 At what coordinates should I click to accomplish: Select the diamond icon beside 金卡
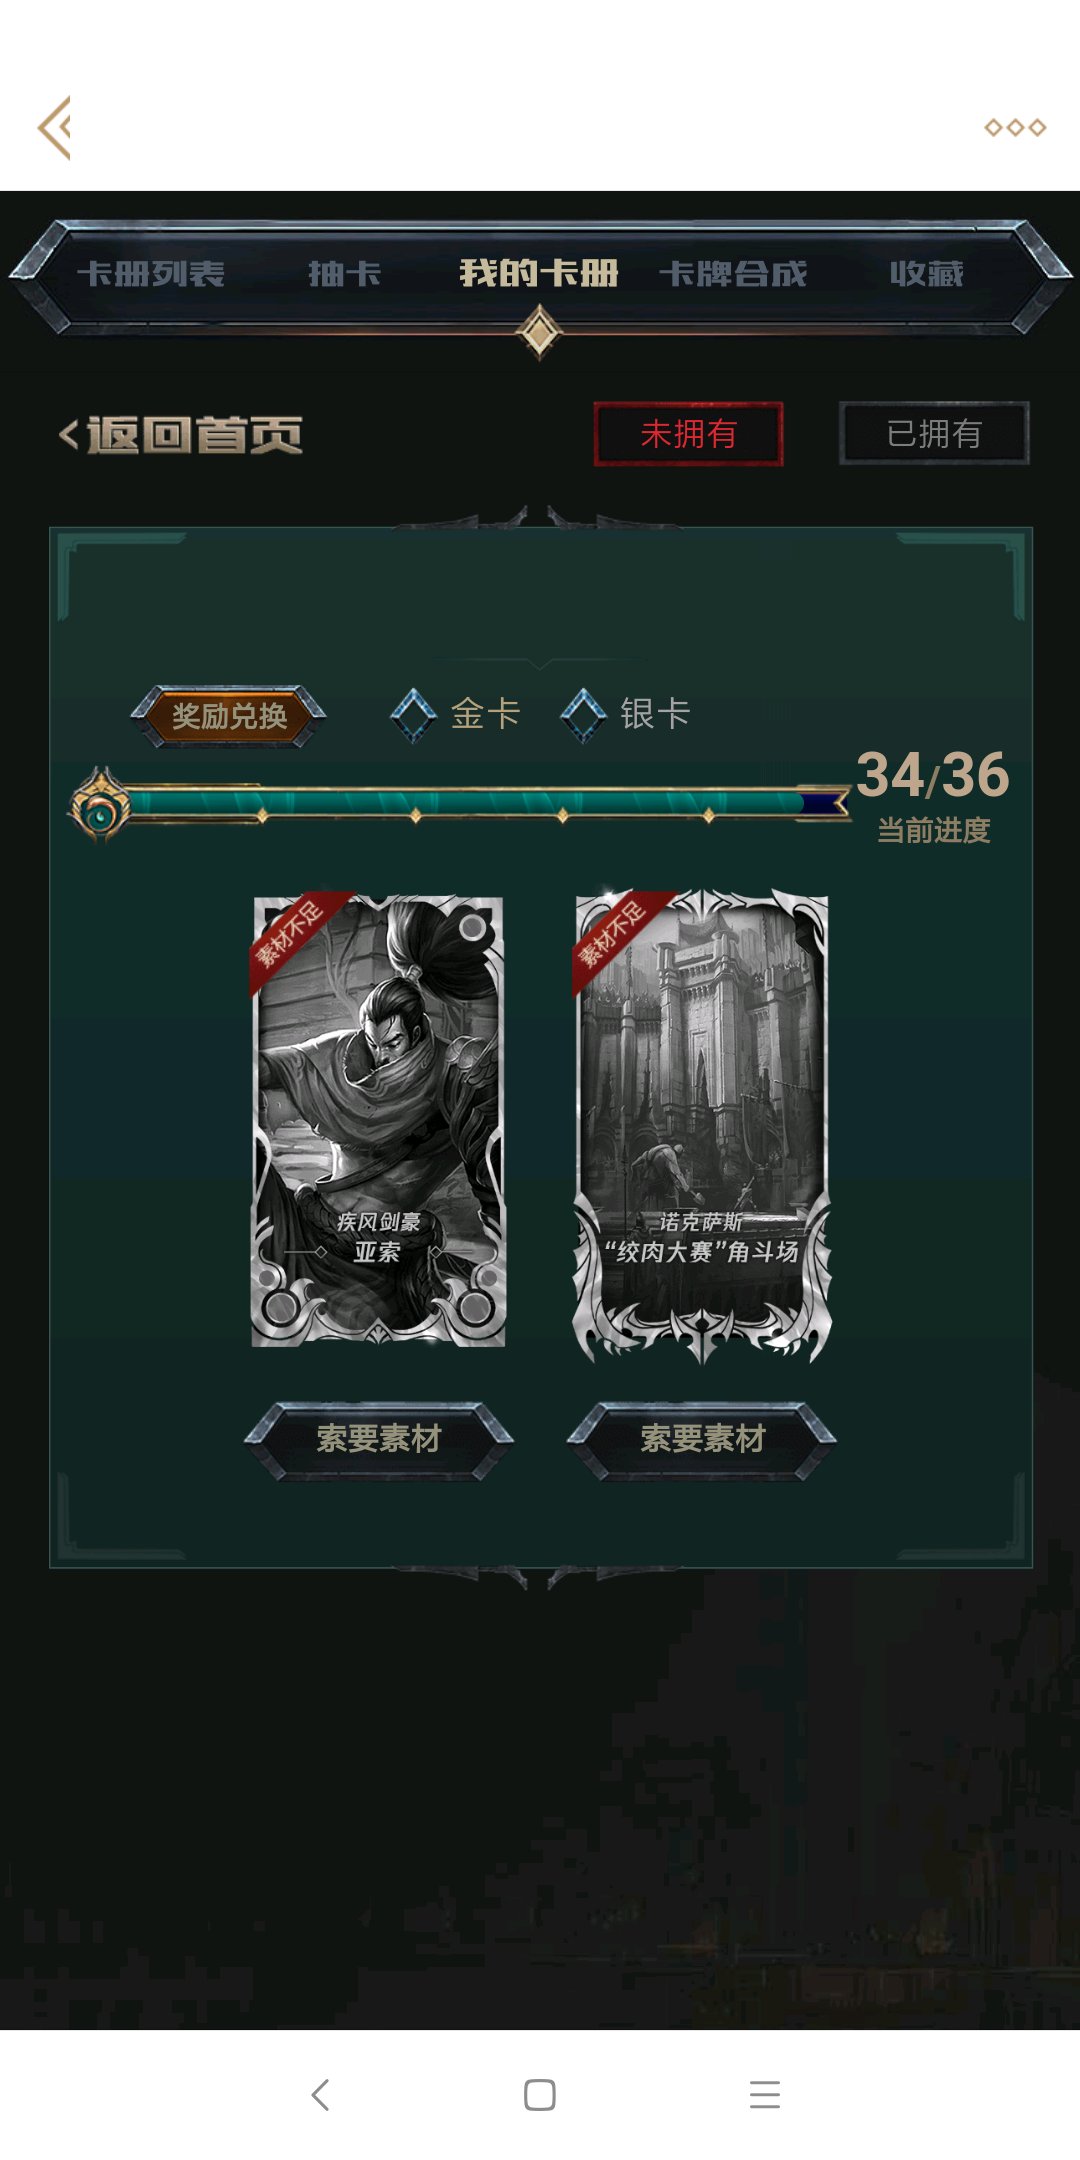coord(413,715)
